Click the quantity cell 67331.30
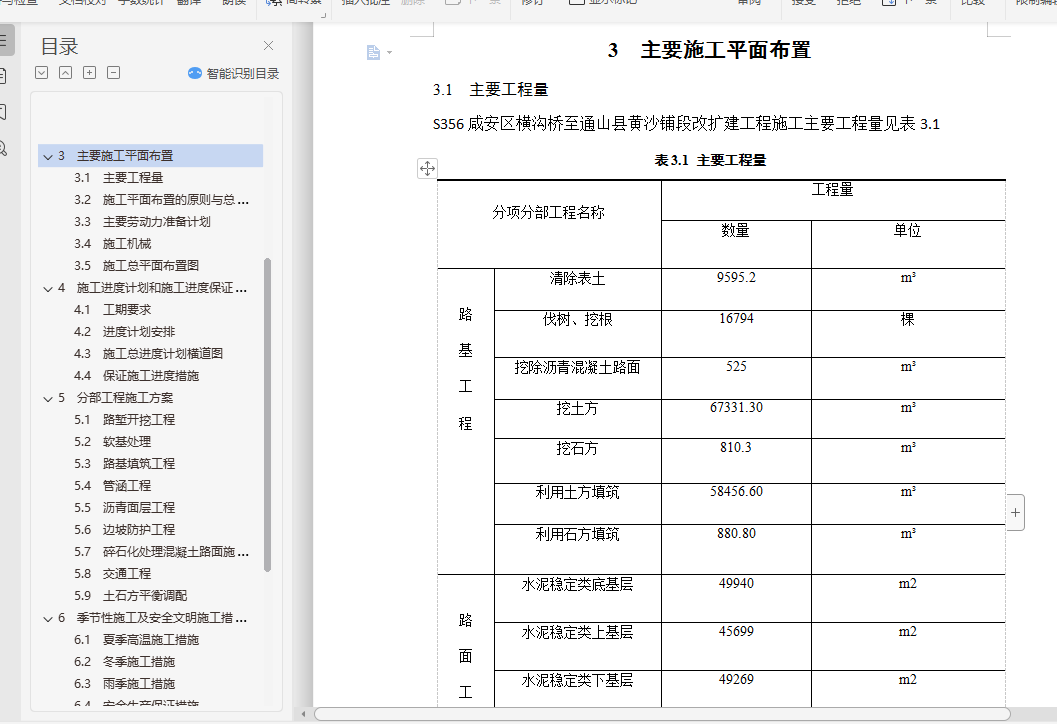This screenshot has height=724, width=1057. (736, 419)
